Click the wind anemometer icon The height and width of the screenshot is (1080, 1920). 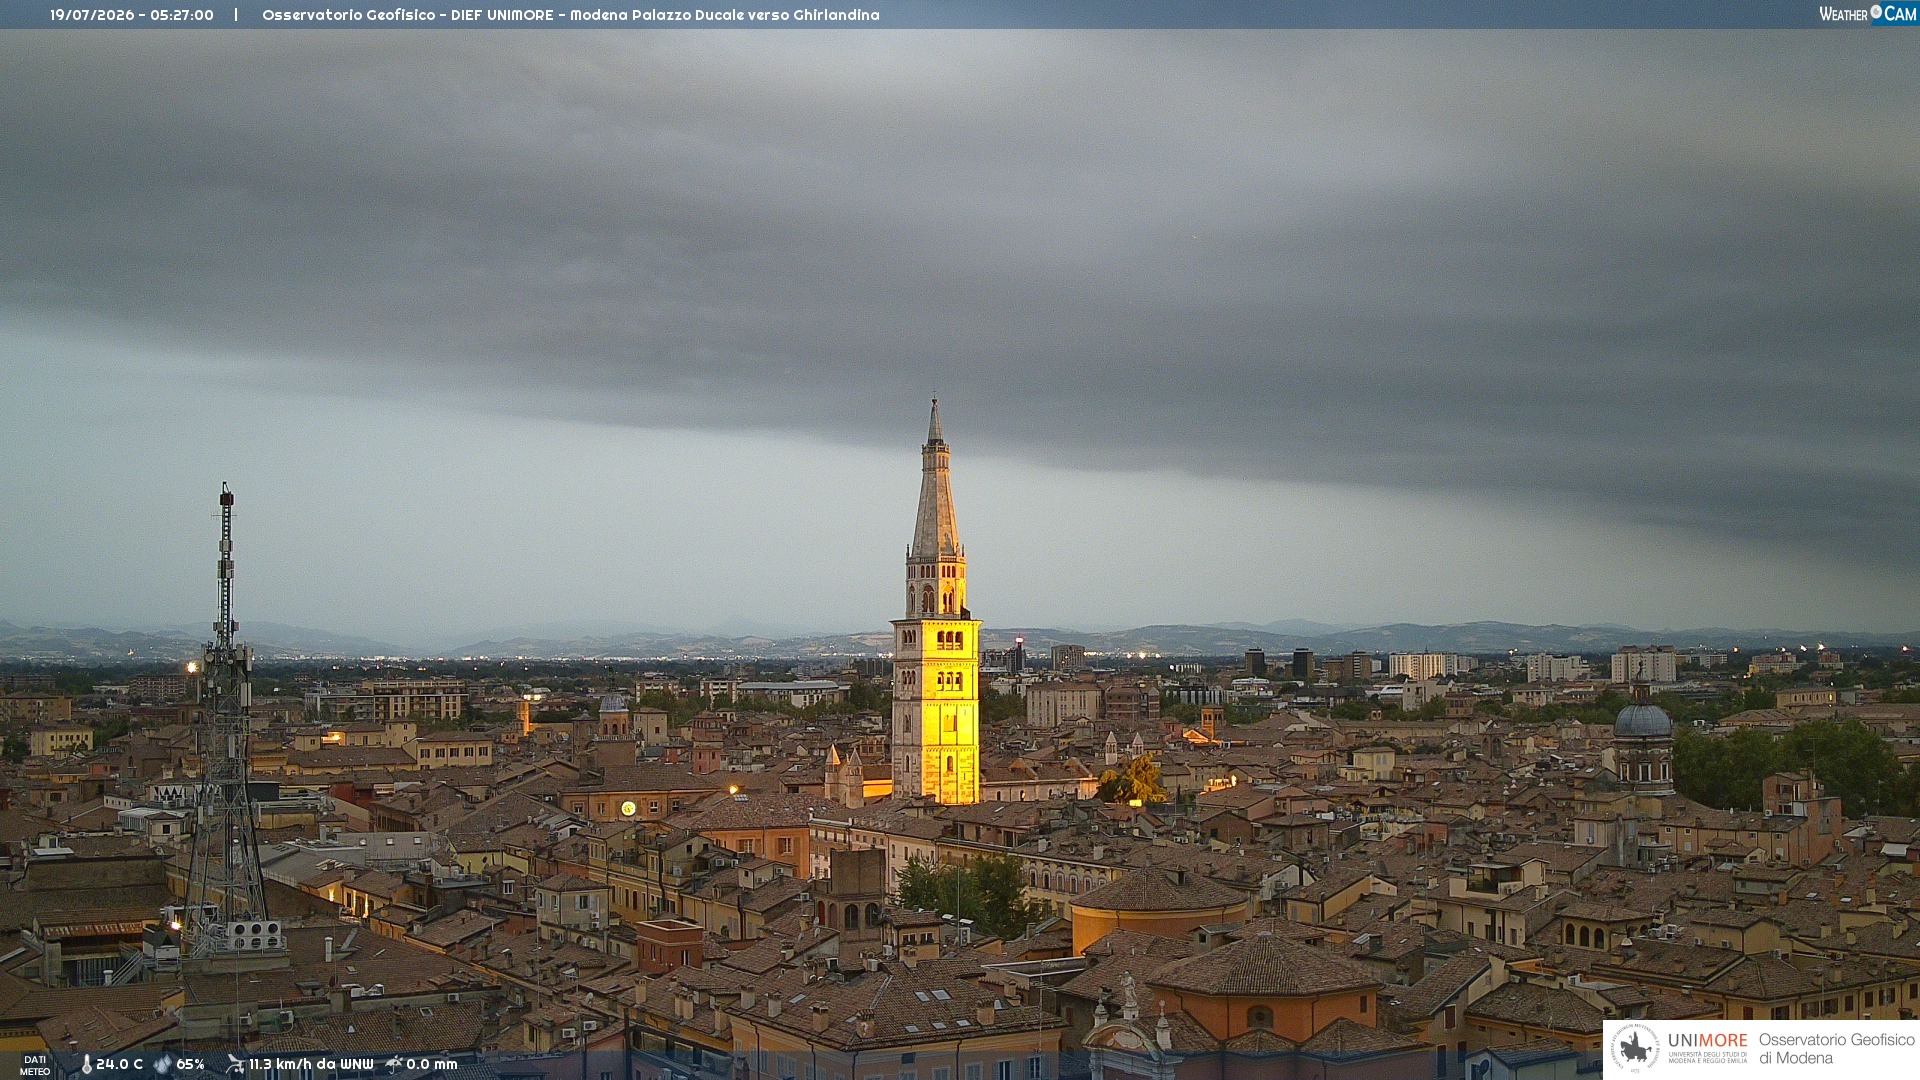(x=235, y=1064)
